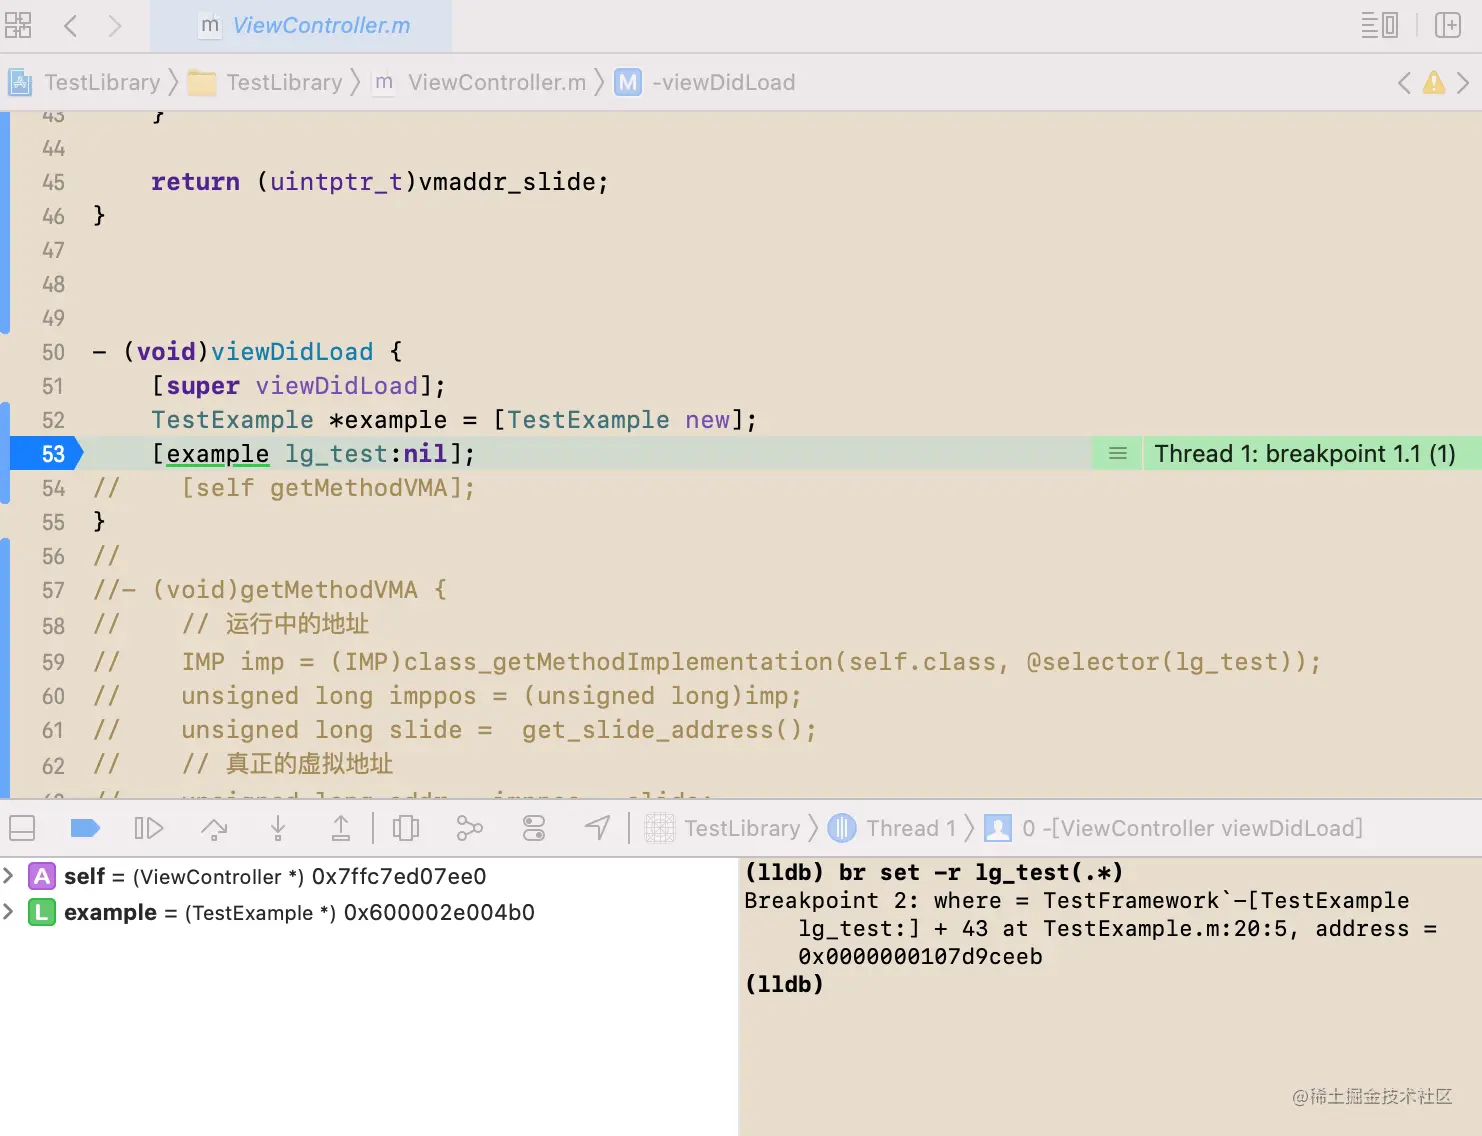The height and width of the screenshot is (1136, 1482).
Task: Click the 'return (uintptr_t)vmaddr_slide;' line
Action: [x=379, y=182]
